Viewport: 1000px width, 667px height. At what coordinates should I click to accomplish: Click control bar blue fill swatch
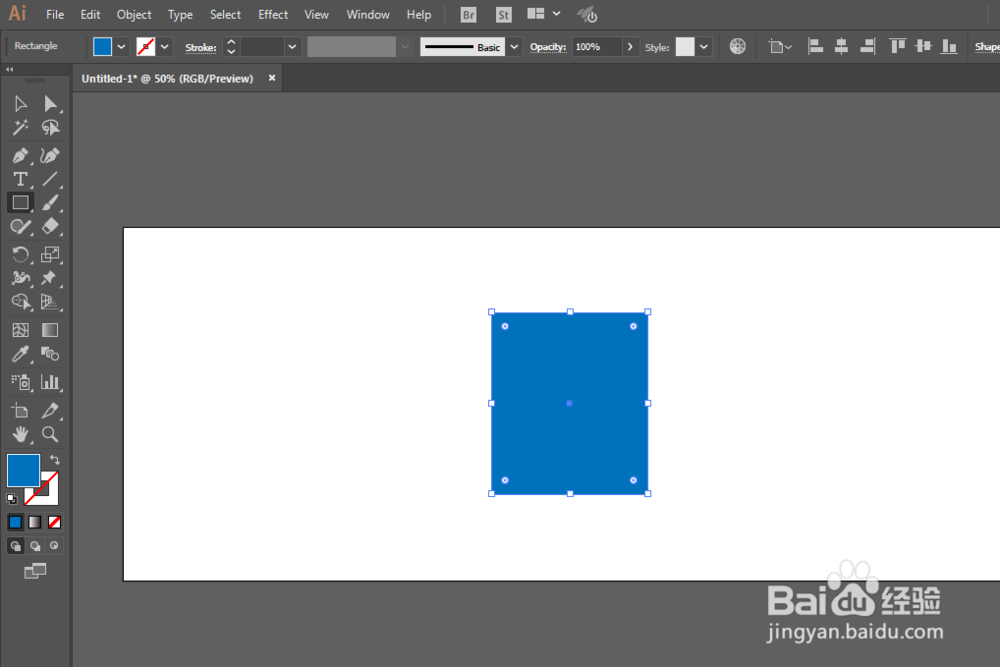(102, 47)
